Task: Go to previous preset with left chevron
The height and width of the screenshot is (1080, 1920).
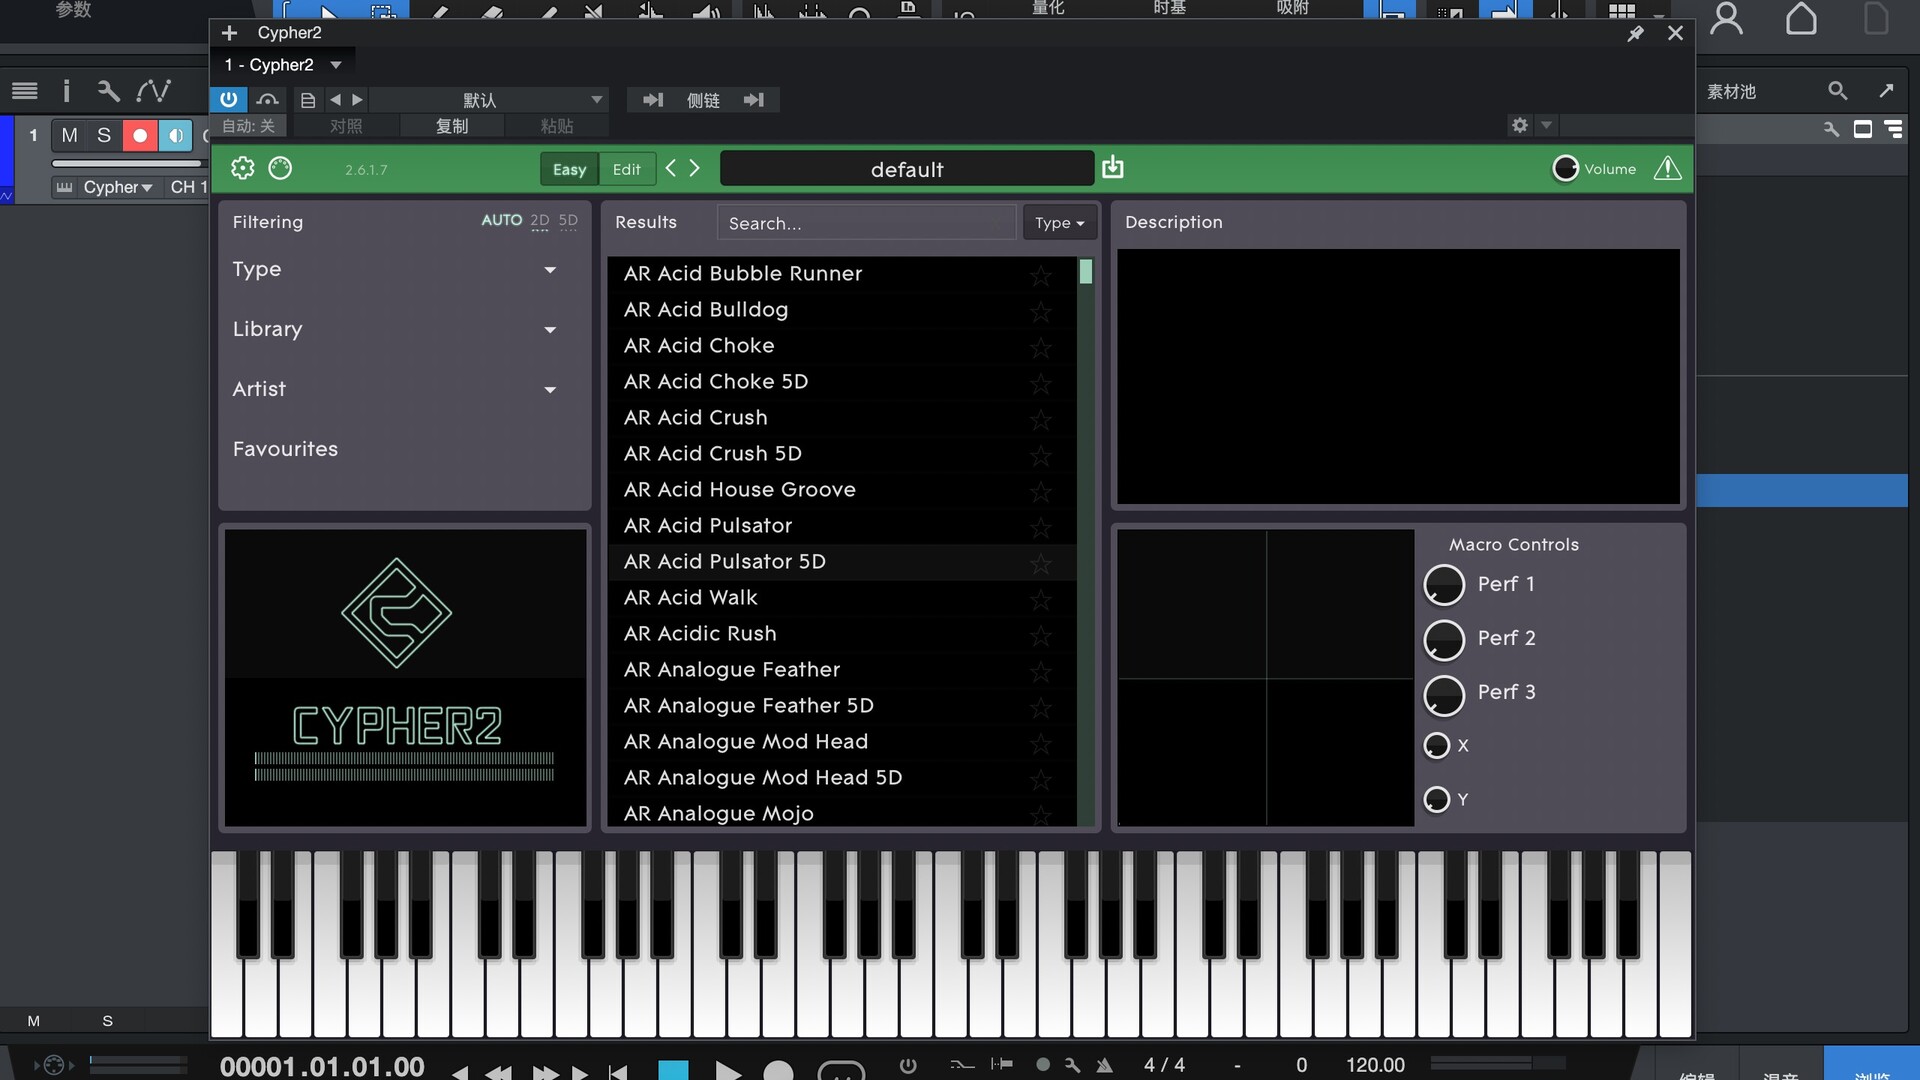Action: [x=671, y=168]
